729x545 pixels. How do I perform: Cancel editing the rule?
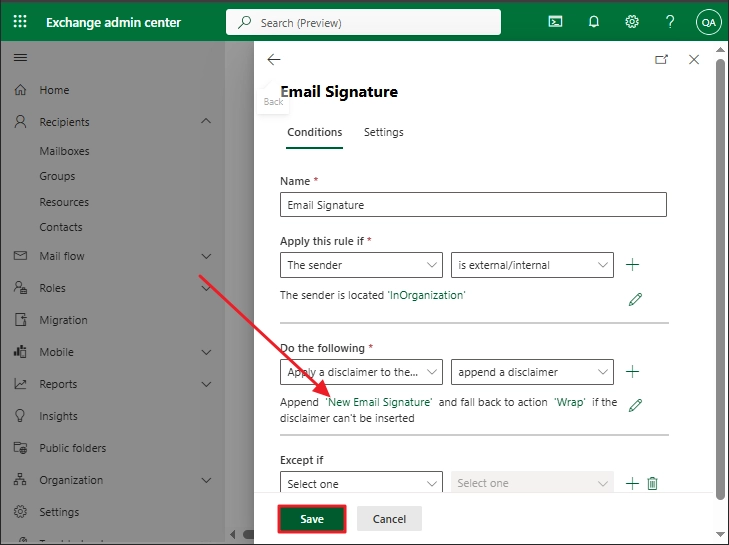pyautogui.click(x=389, y=519)
